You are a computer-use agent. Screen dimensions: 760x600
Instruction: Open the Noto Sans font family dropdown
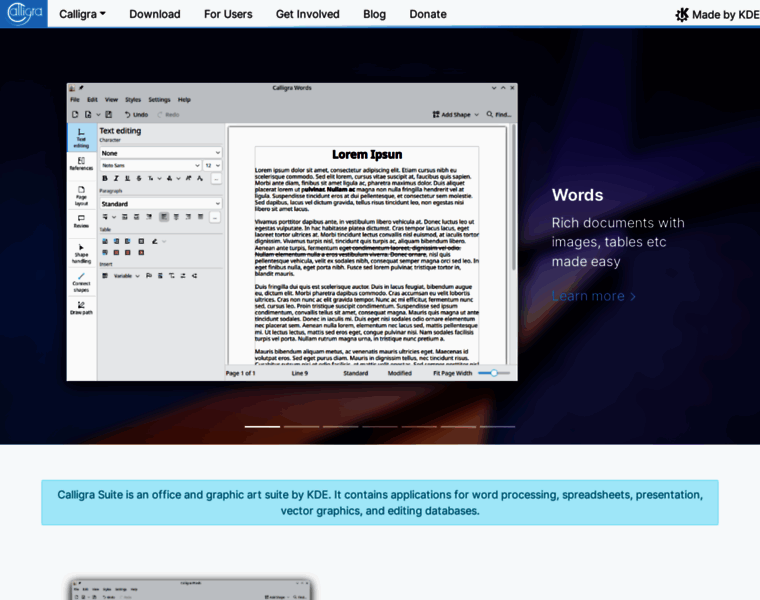150,165
